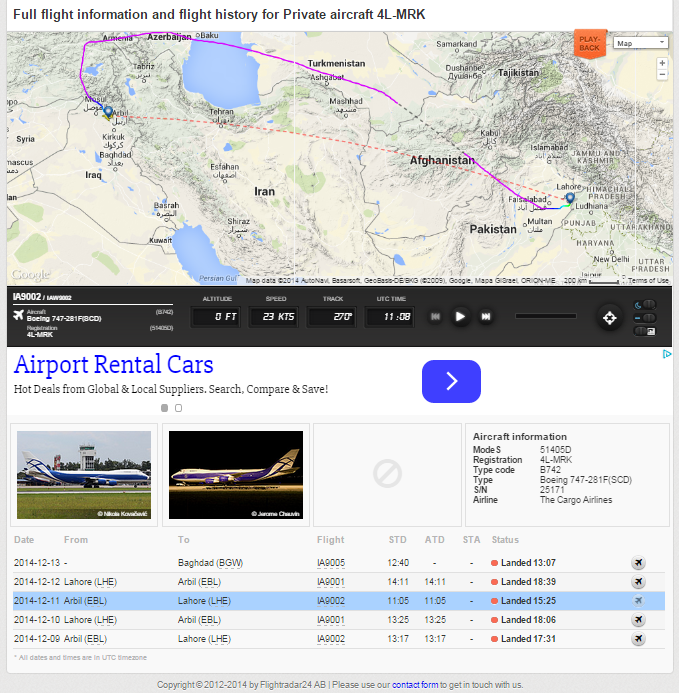Image resolution: width=679 pixels, height=693 pixels.
Task: Click the orange PLAYBACK ribbon
Action: click(590, 44)
